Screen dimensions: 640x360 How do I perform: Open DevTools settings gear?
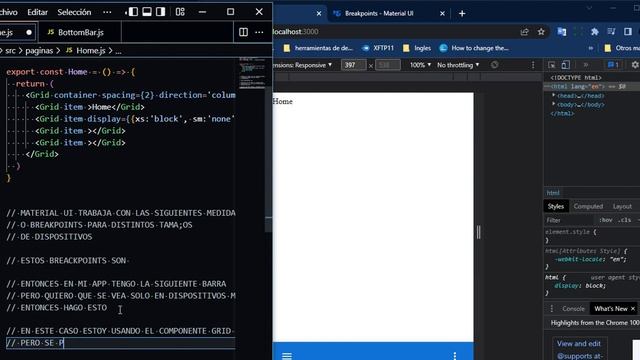pyautogui.click(x=635, y=65)
